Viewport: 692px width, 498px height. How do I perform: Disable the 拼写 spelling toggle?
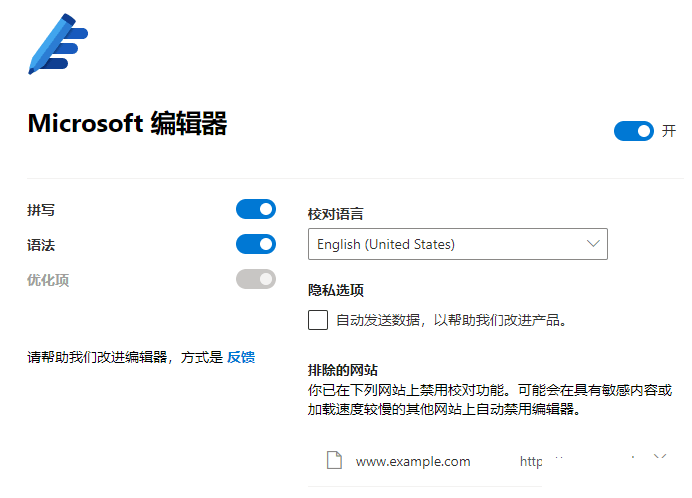coord(256,209)
